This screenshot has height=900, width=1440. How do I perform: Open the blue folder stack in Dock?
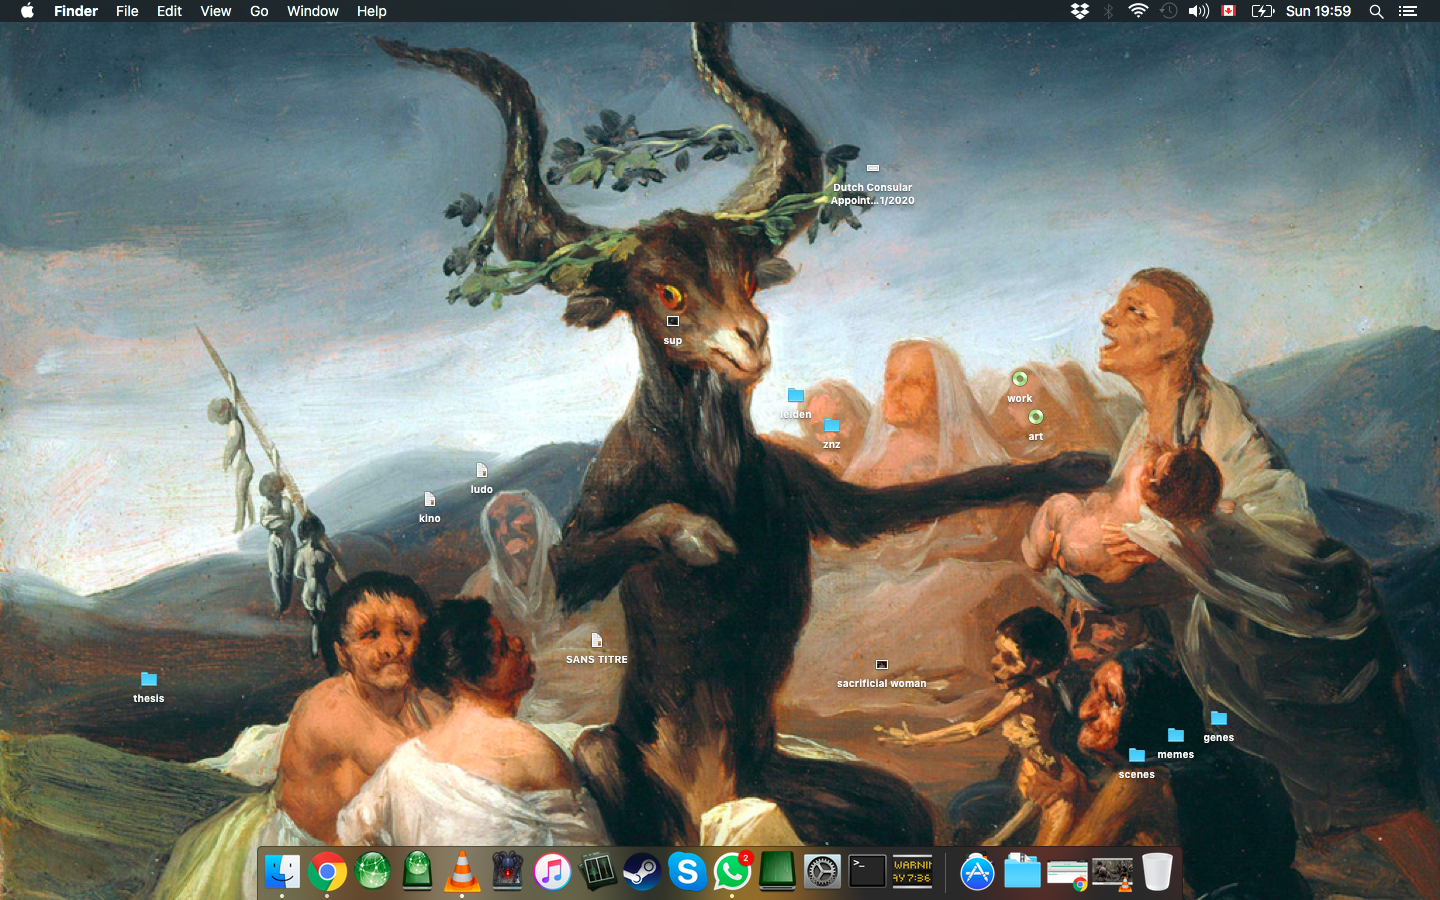tap(1022, 871)
